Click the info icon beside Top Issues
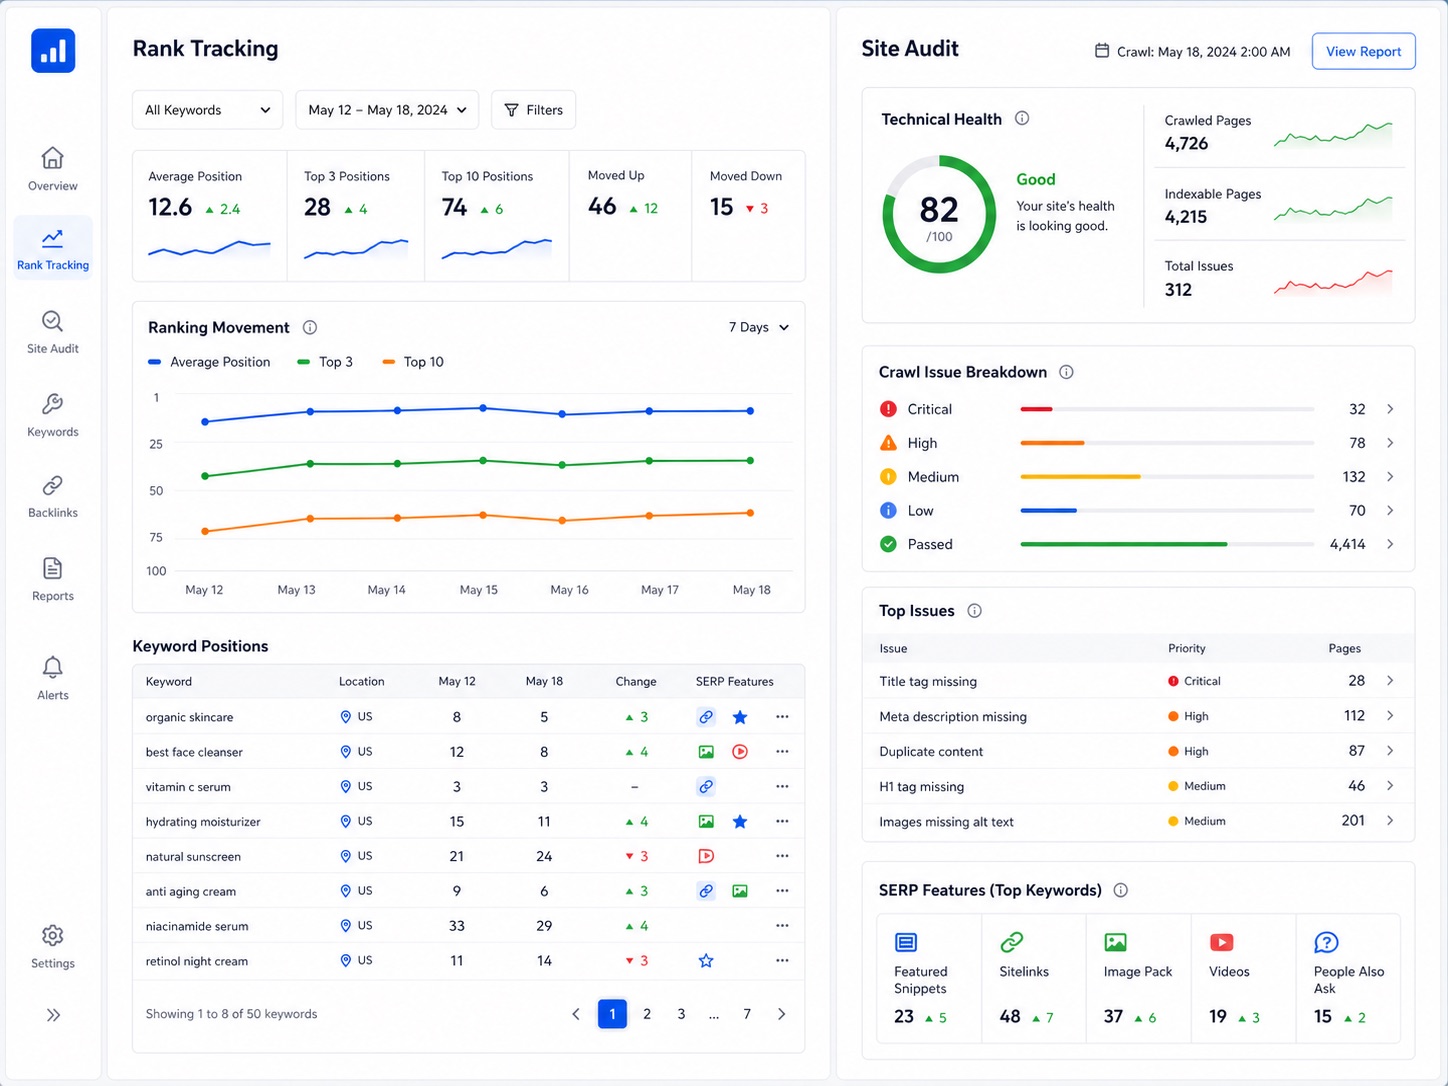 (974, 611)
